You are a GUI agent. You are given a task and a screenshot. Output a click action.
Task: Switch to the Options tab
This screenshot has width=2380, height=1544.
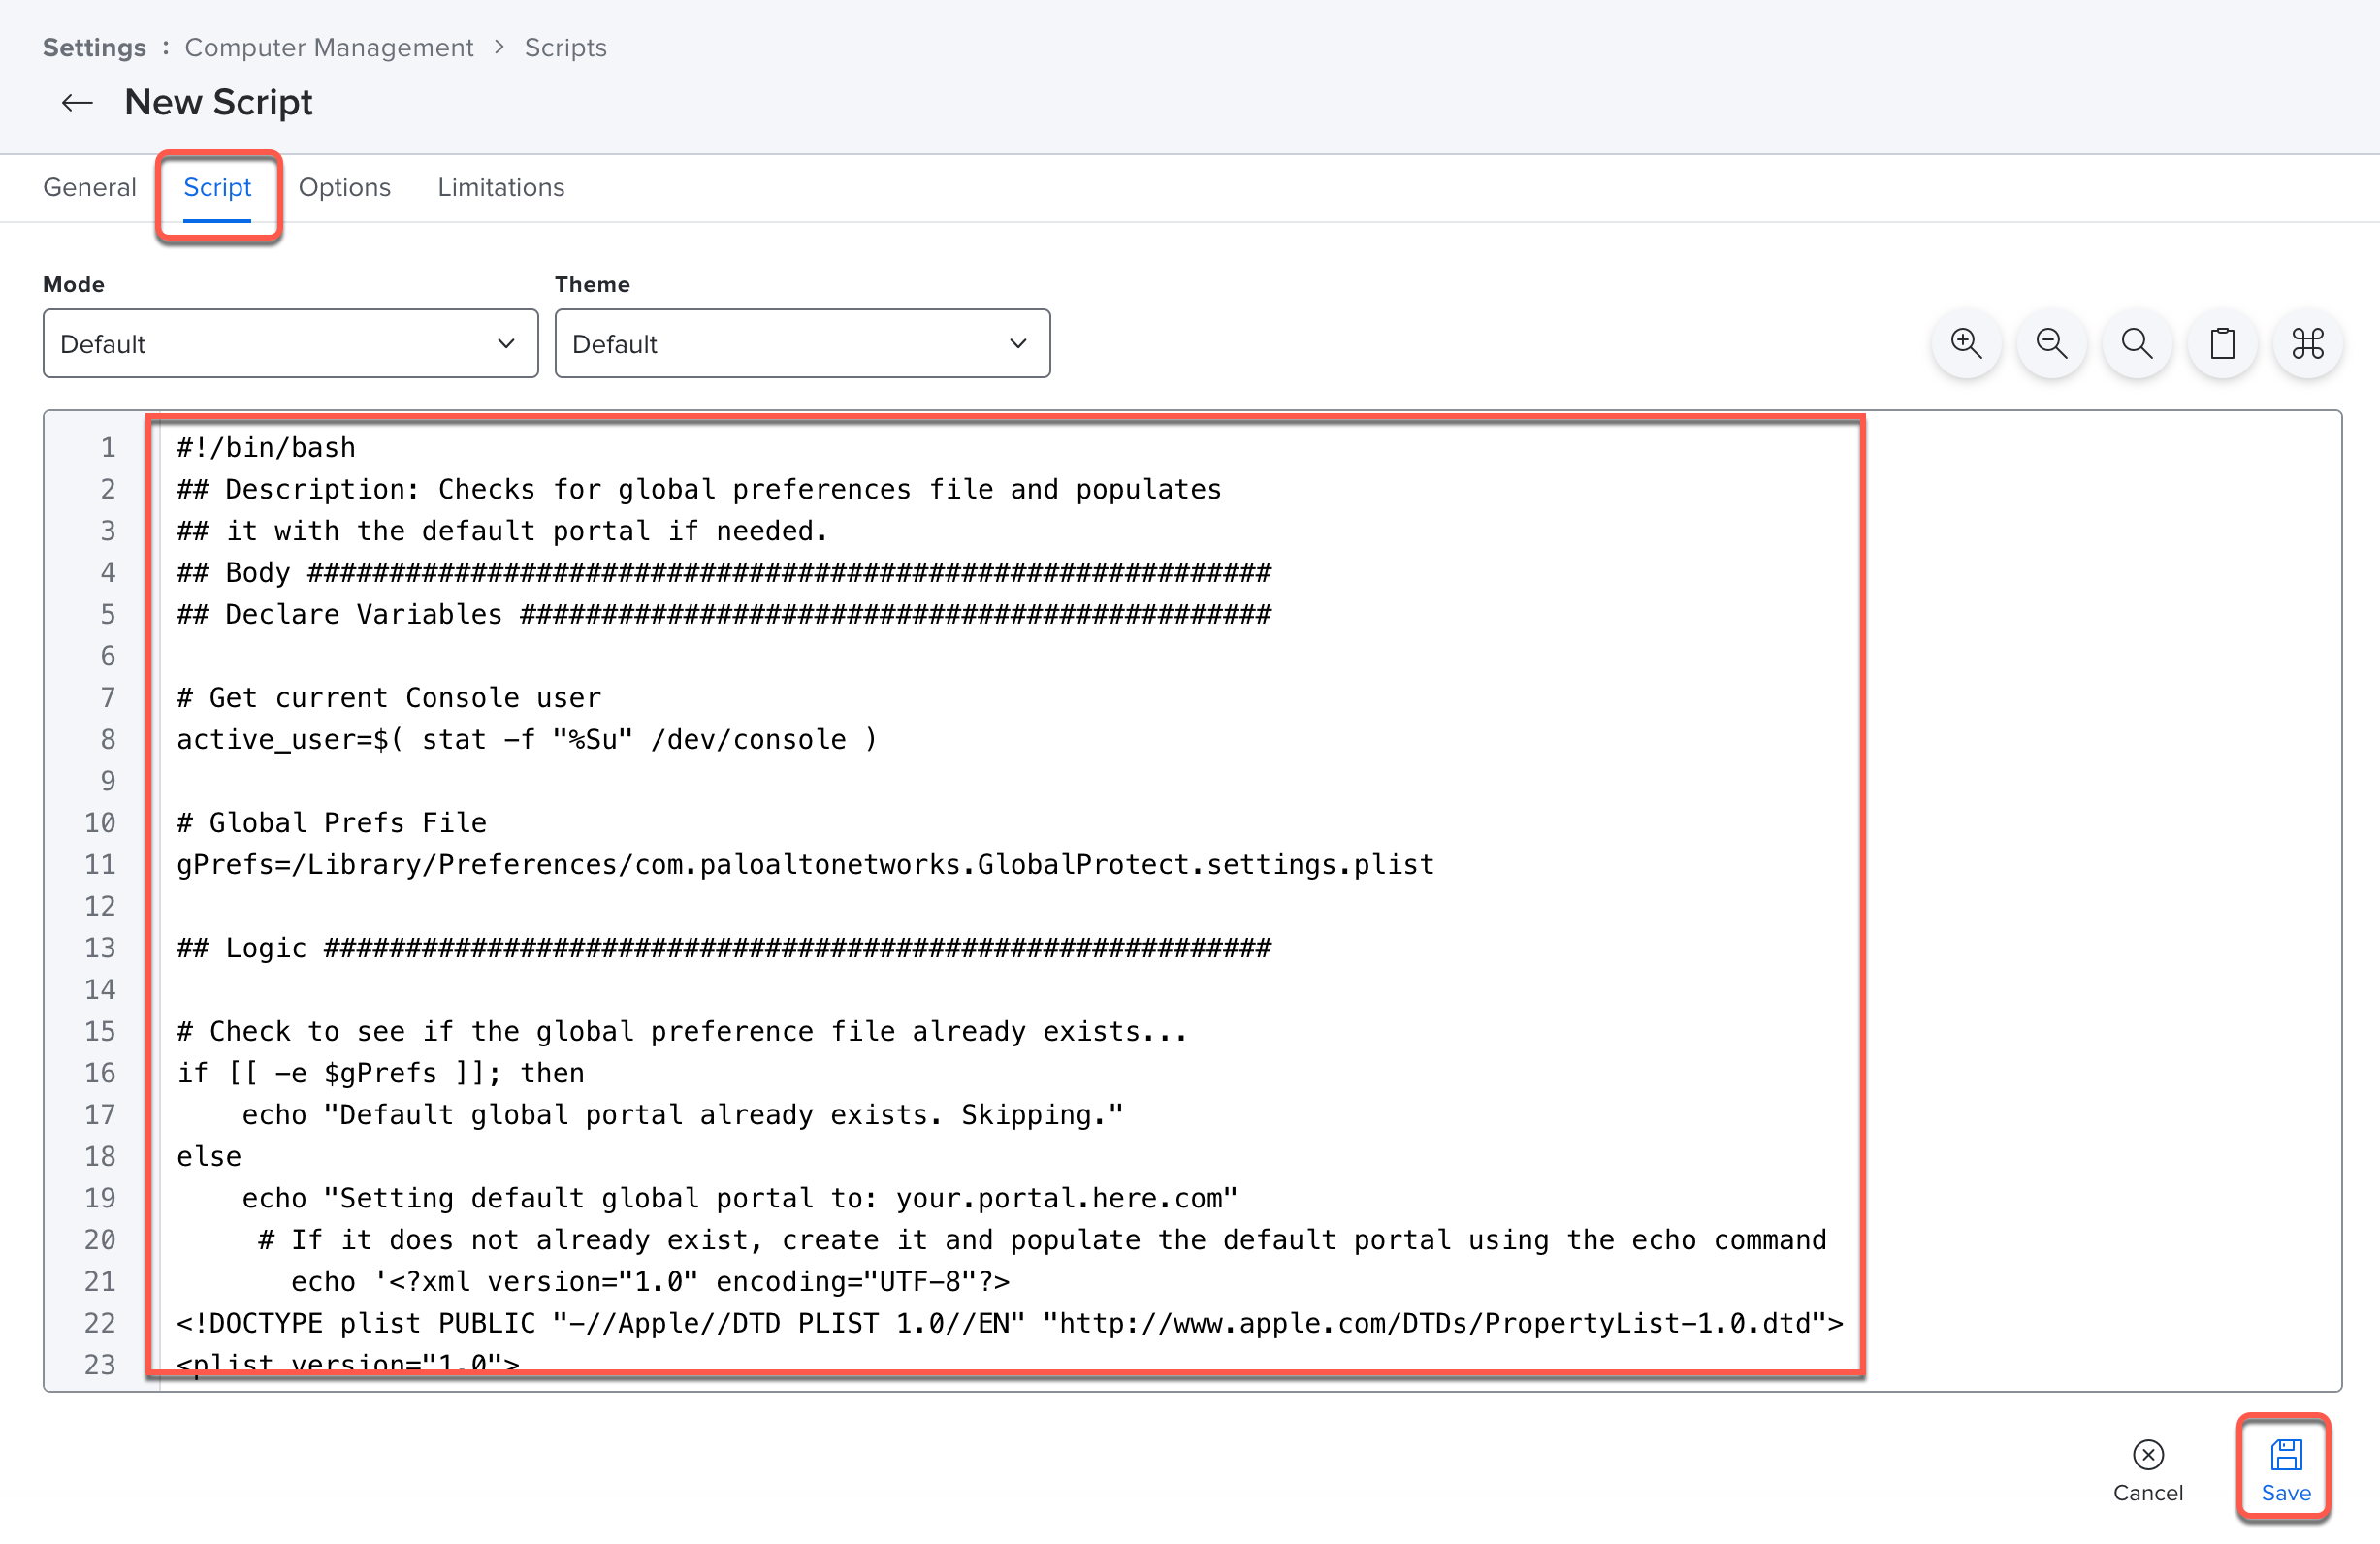[344, 188]
